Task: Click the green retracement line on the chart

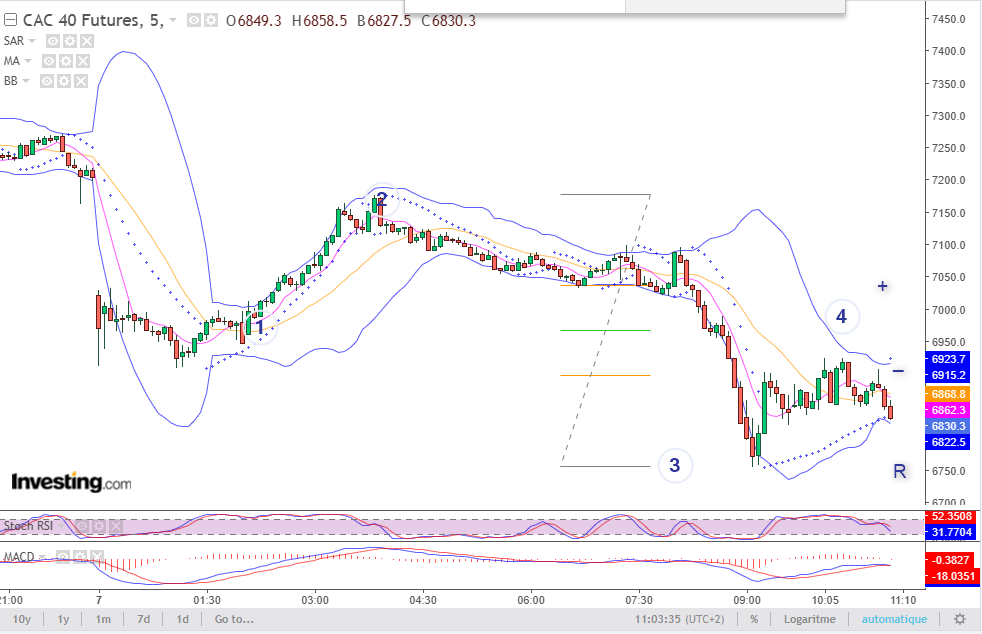Action: pyautogui.click(x=606, y=330)
